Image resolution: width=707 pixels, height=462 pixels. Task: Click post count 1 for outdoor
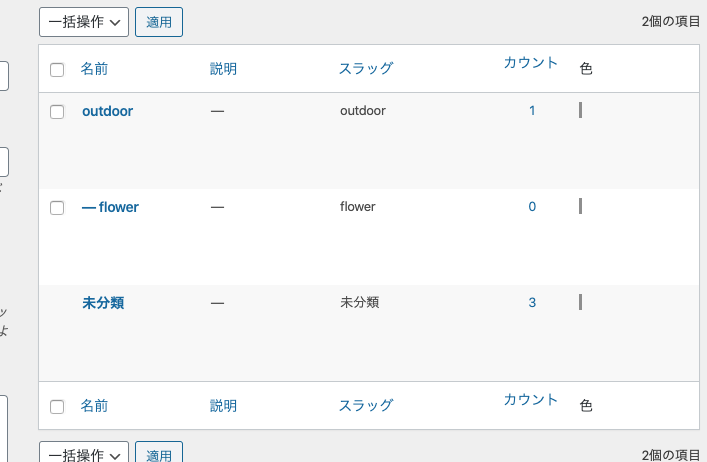532,111
